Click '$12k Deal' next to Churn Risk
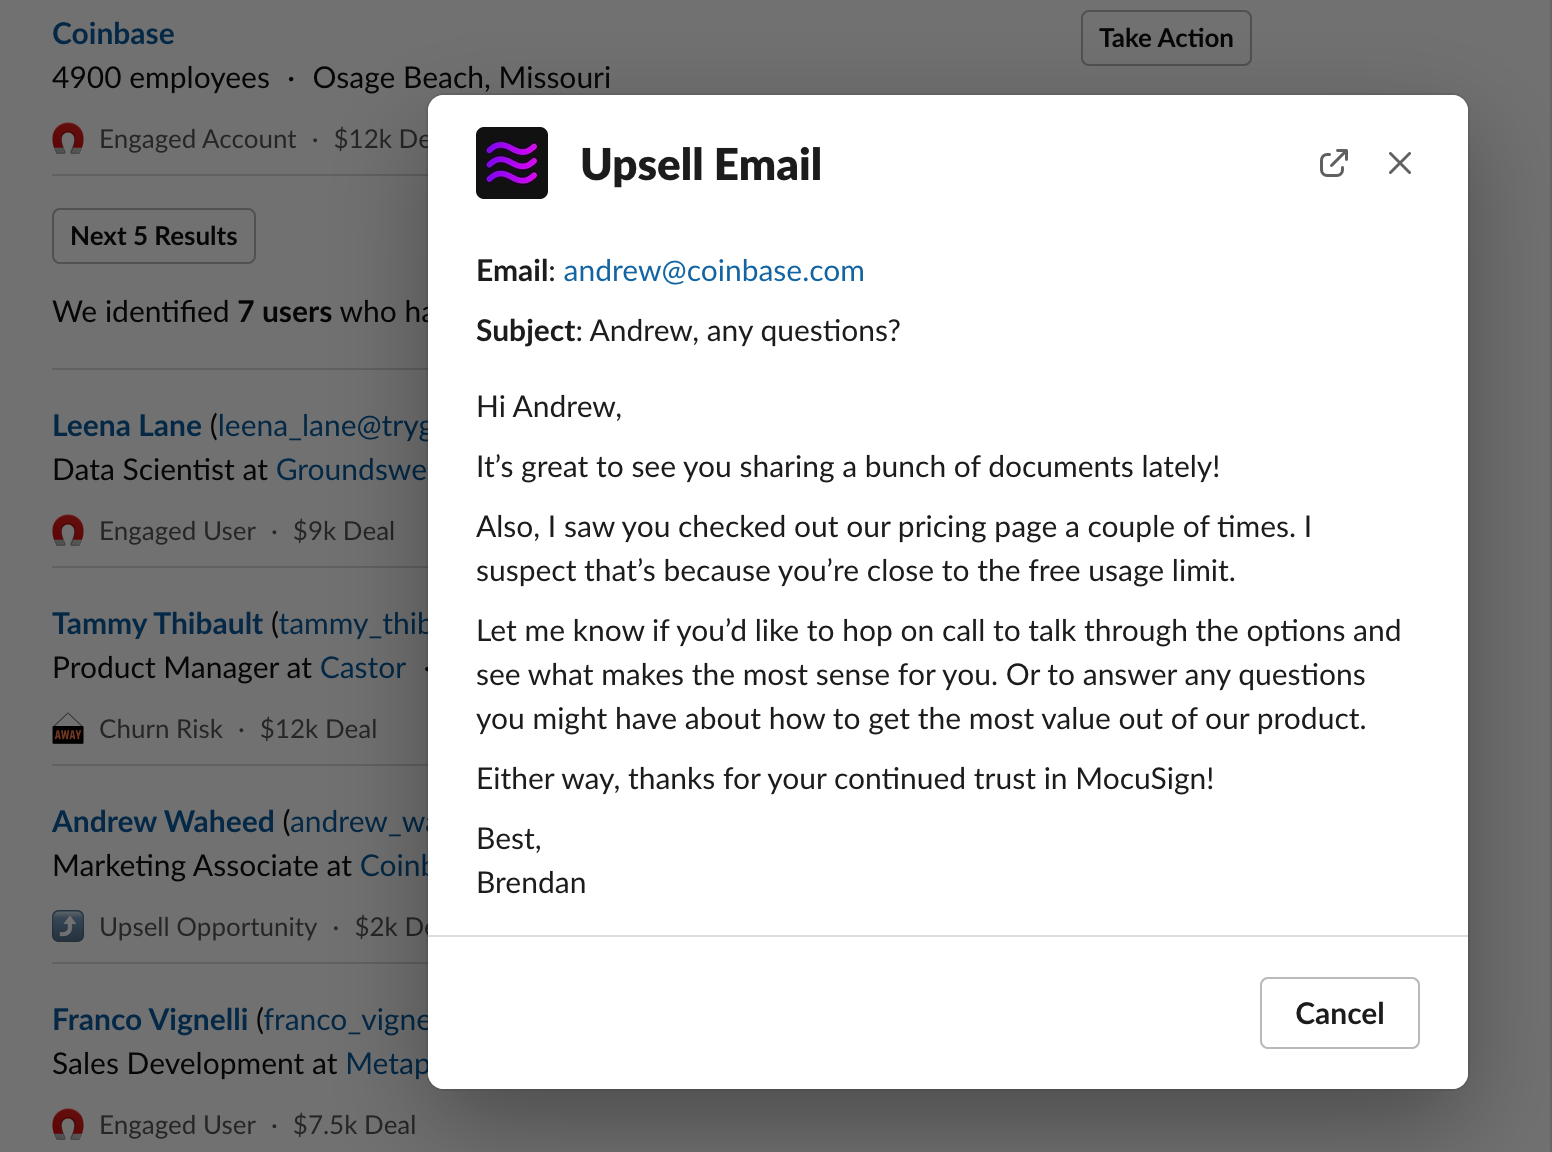This screenshot has width=1552, height=1152. pyautogui.click(x=319, y=729)
